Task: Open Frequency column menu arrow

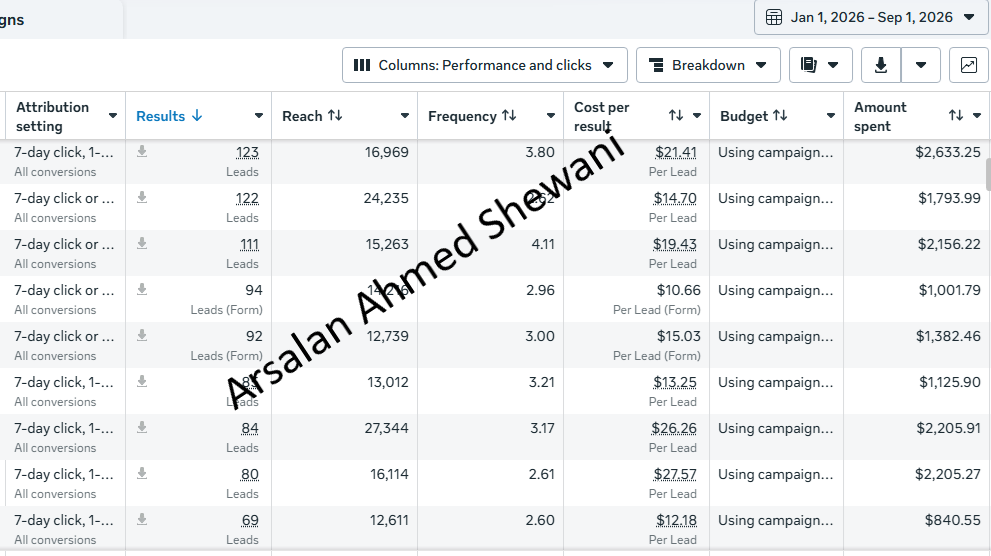Action: point(550,116)
